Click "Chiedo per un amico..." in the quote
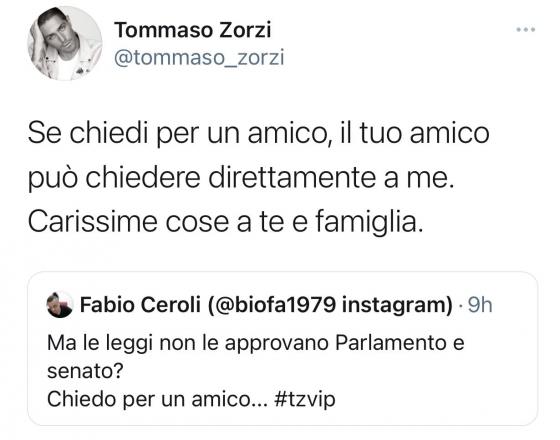 coord(157,399)
